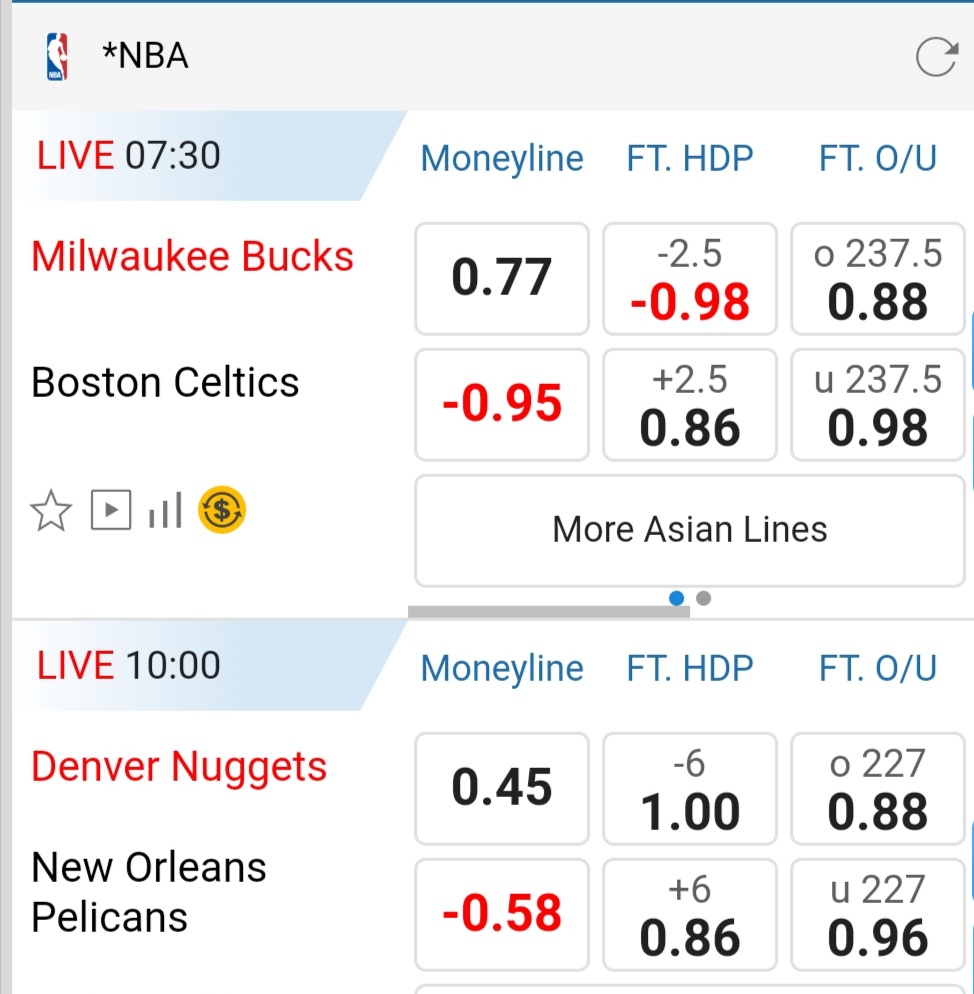
Task: Open live stream play icon for Bucks game
Action: pos(111,511)
